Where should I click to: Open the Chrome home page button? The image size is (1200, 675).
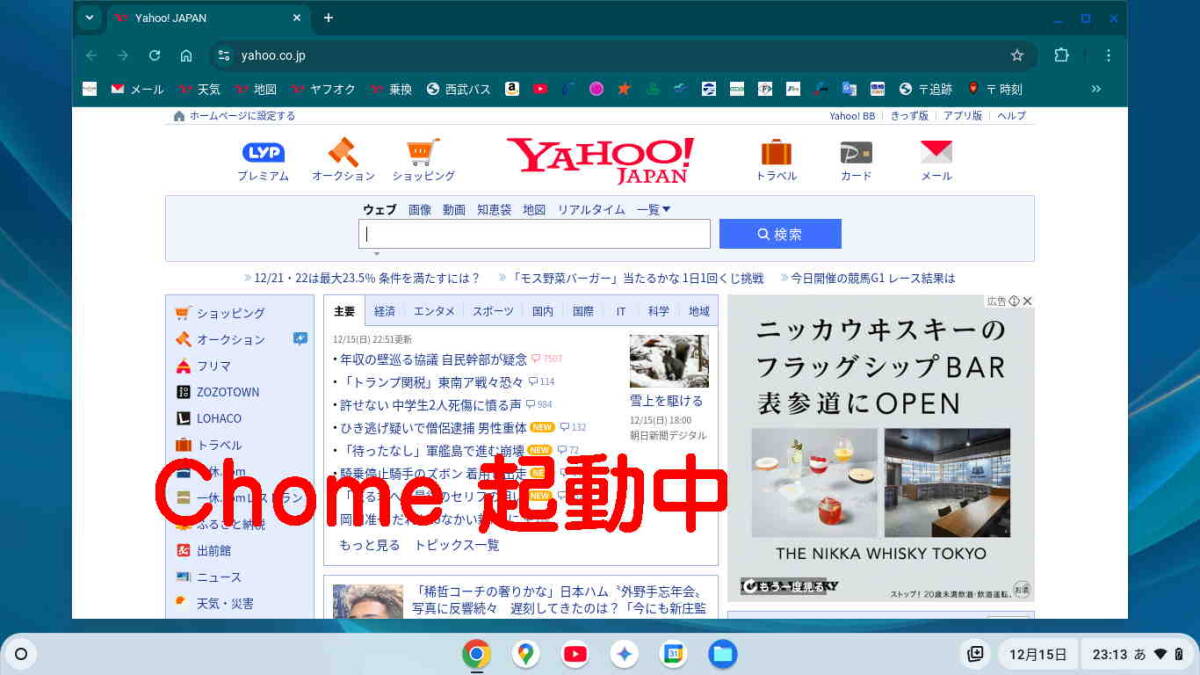tap(186, 55)
